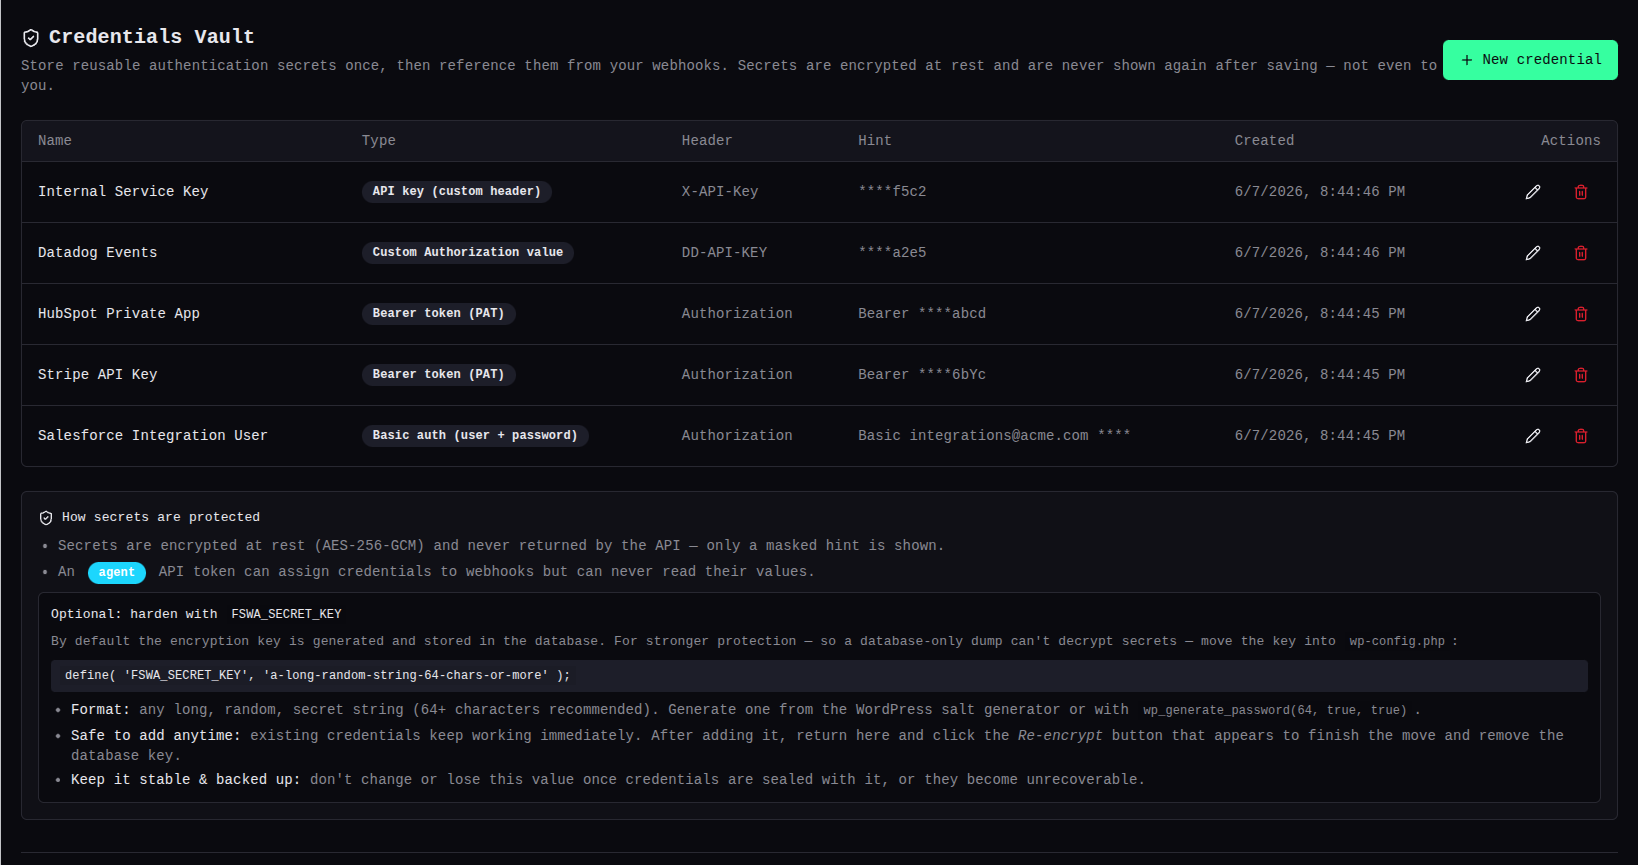Click the Name column header
This screenshot has height=865, width=1638.
[x=55, y=141]
